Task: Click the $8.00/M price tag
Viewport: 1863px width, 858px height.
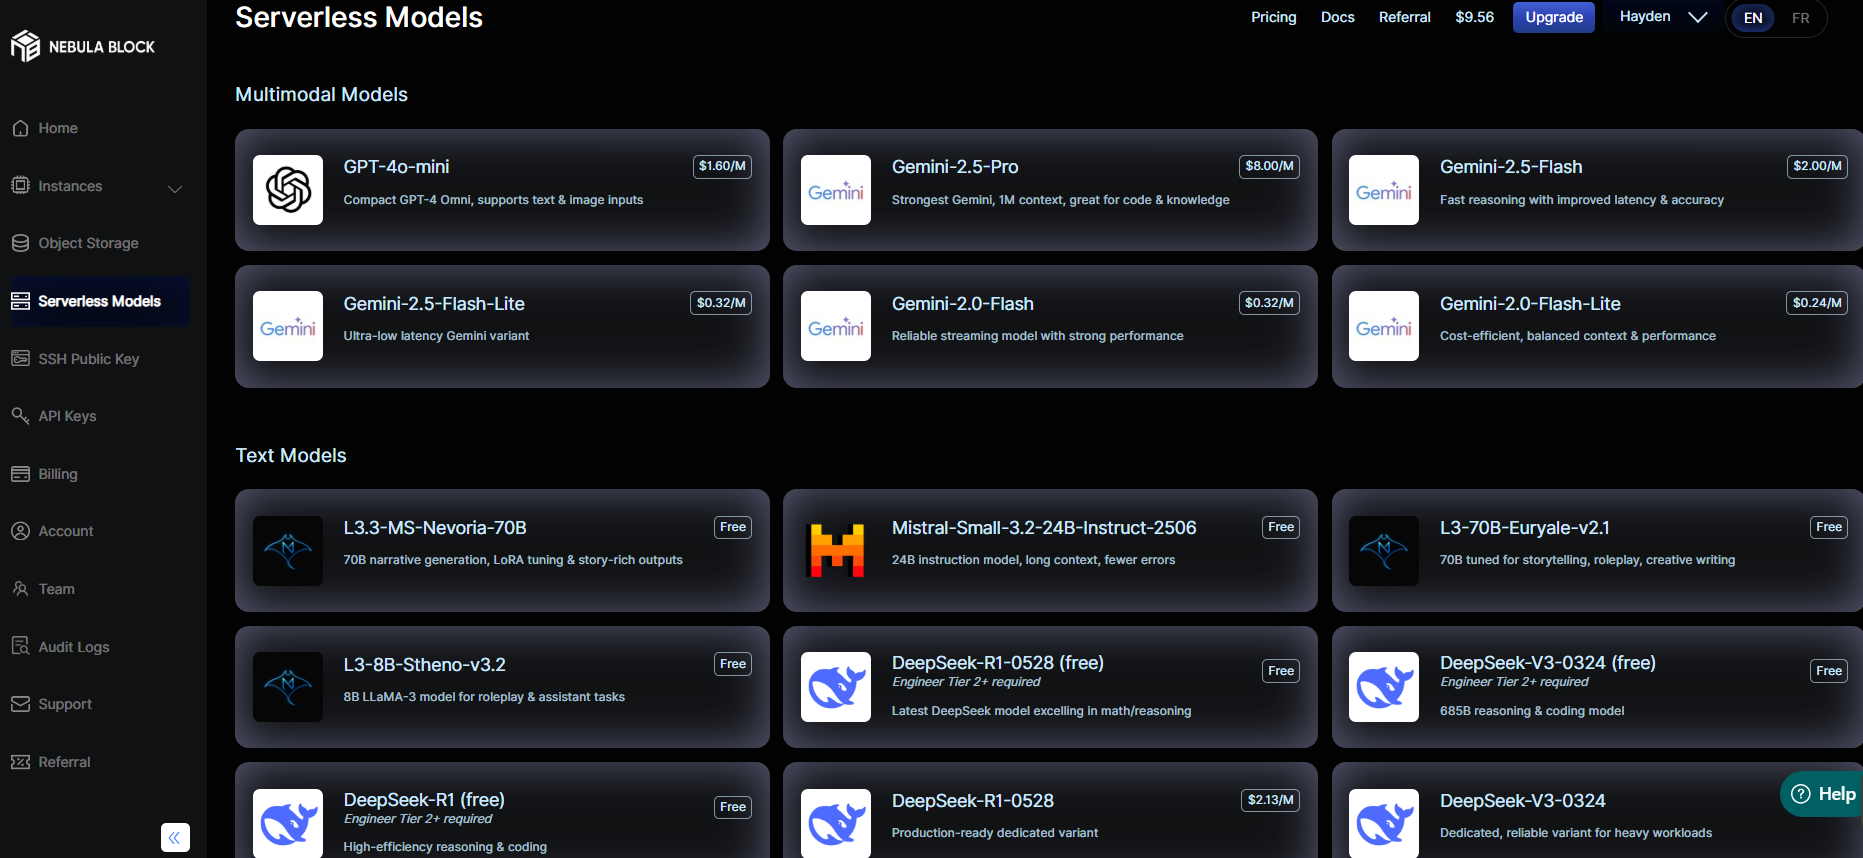Action: [x=1269, y=166]
